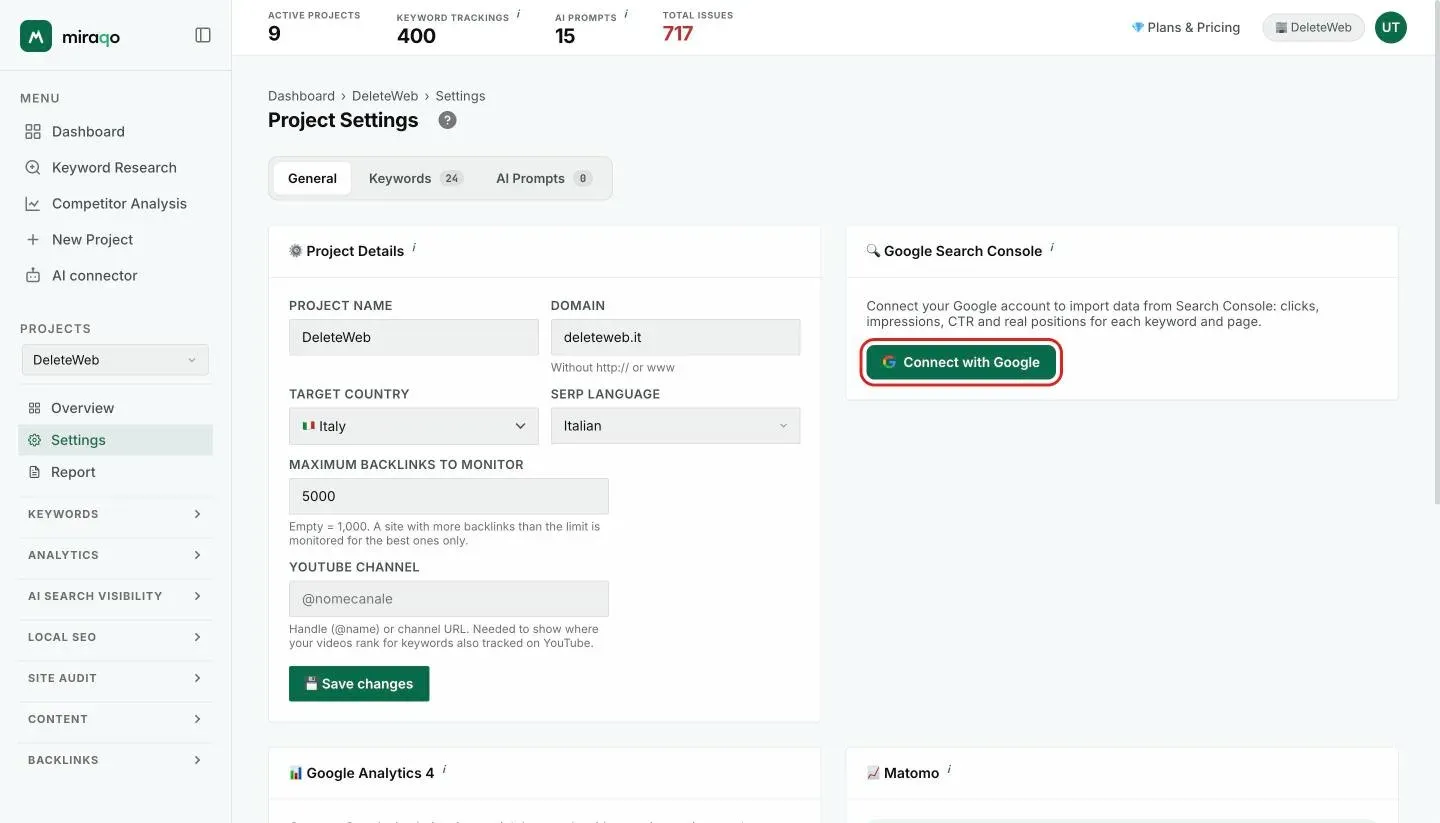Expand the CONTENT sidebar section

point(115,719)
